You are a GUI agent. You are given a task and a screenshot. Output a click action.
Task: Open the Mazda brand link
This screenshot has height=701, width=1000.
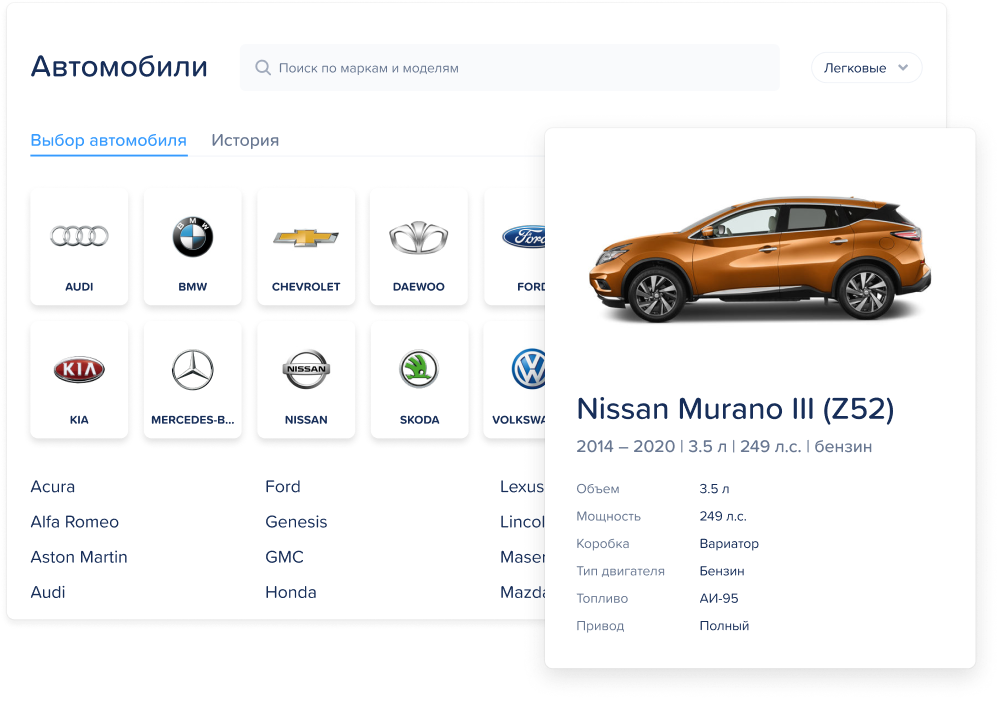click(x=522, y=592)
